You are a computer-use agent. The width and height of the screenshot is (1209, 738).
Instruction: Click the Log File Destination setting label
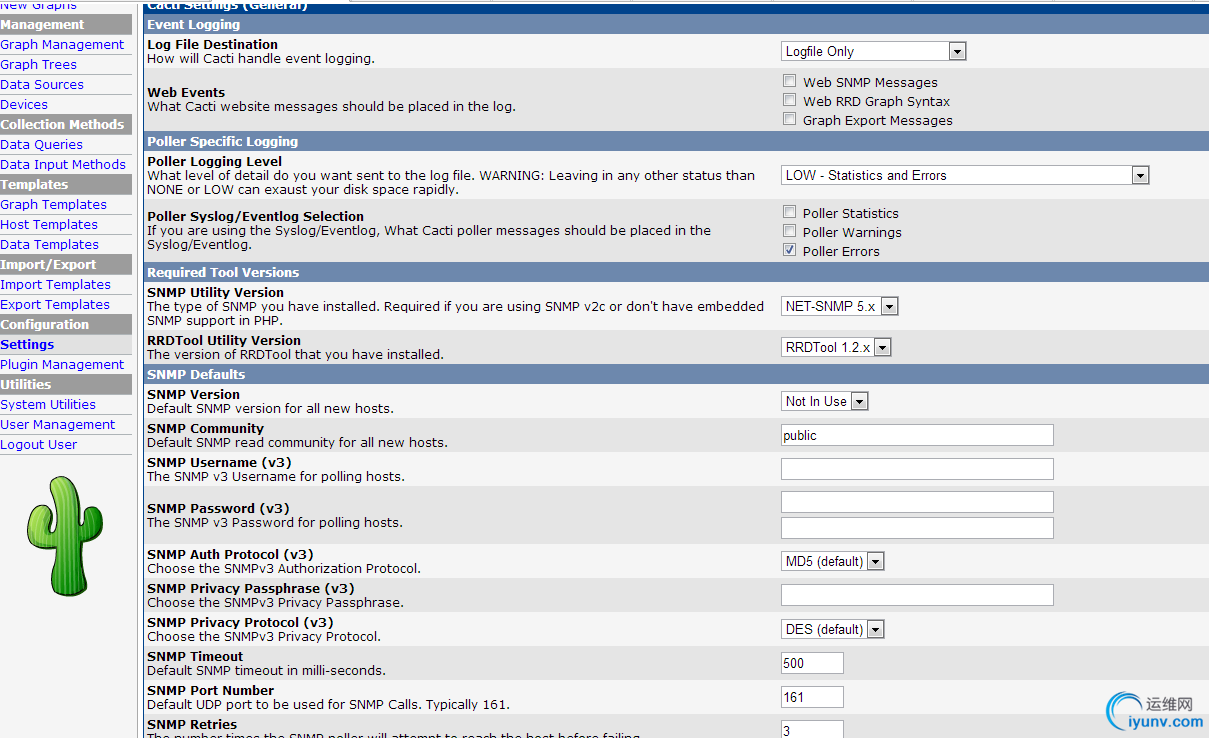tap(212, 44)
